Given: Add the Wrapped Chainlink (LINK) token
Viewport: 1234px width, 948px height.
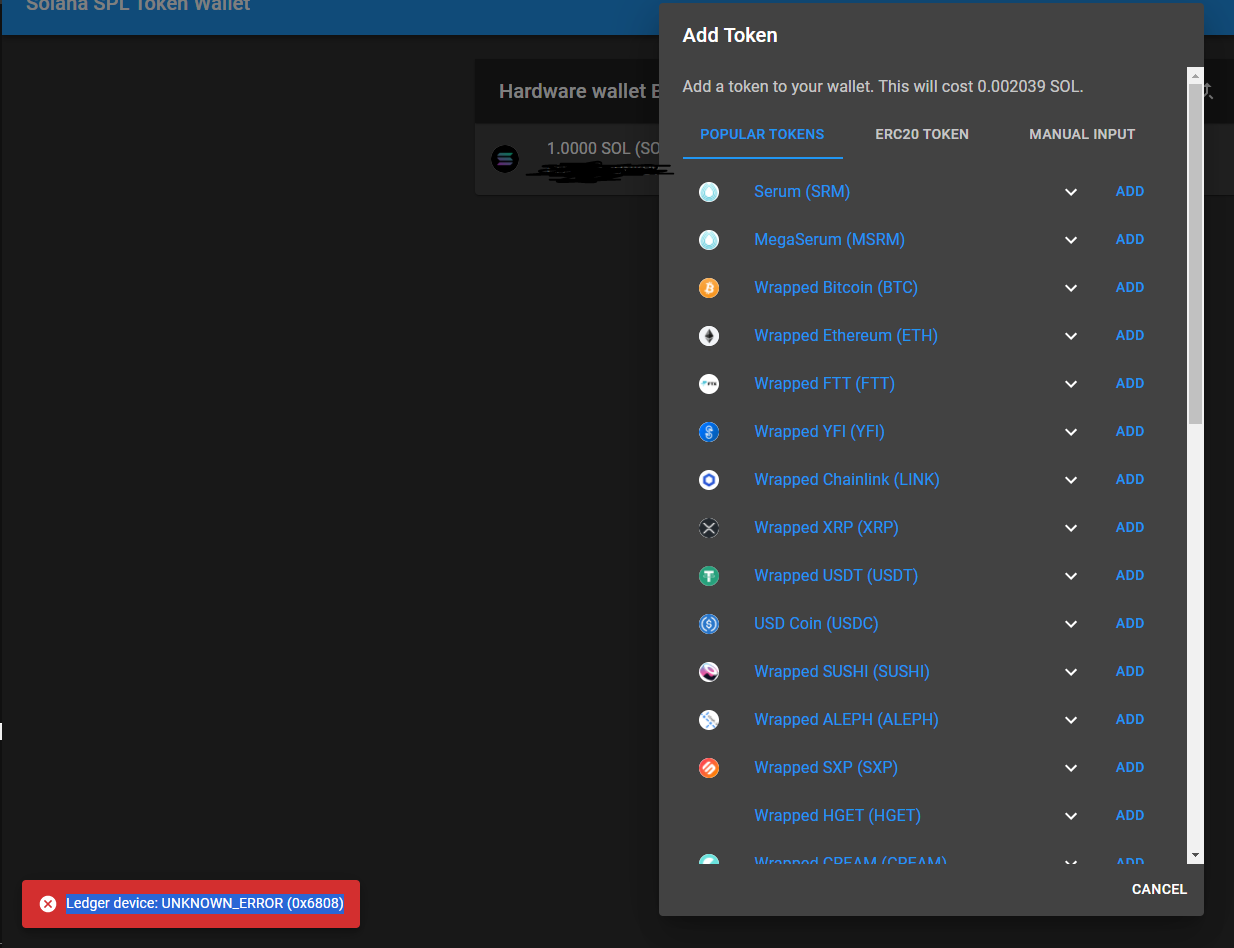Looking at the screenshot, I should (1130, 479).
